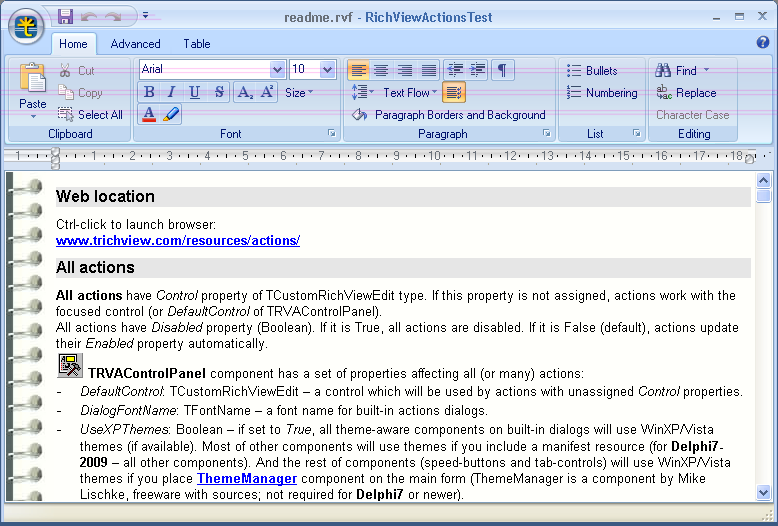Center the paragraph
The width and height of the screenshot is (778, 526).
coord(381,70)
